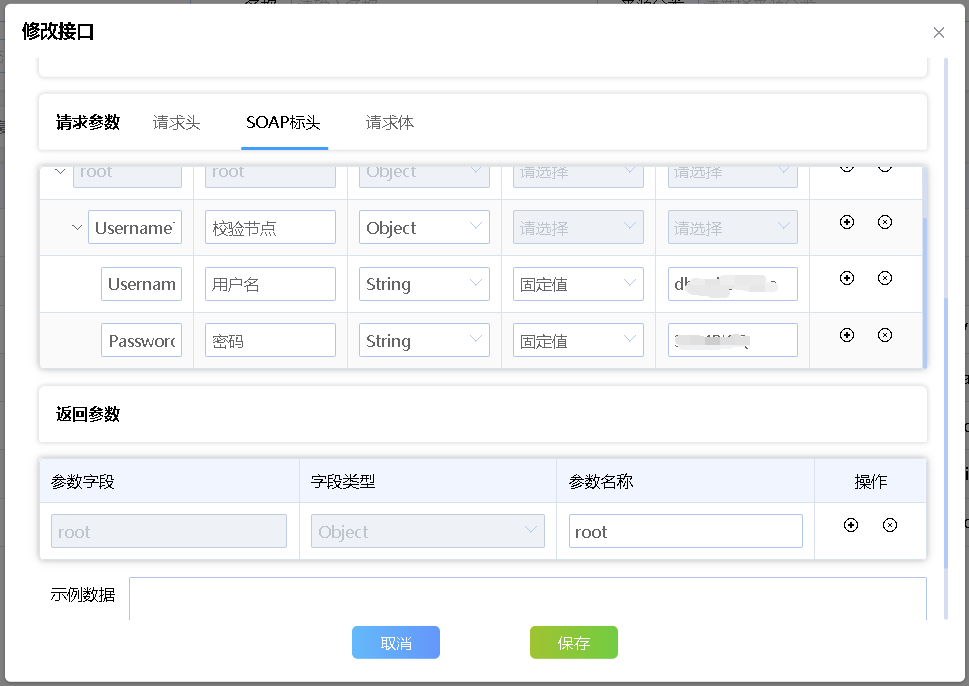Screen dimensions: 969x686
Task: Delete the Usernametoken parameter row
Action: click(x=885, y=222)
